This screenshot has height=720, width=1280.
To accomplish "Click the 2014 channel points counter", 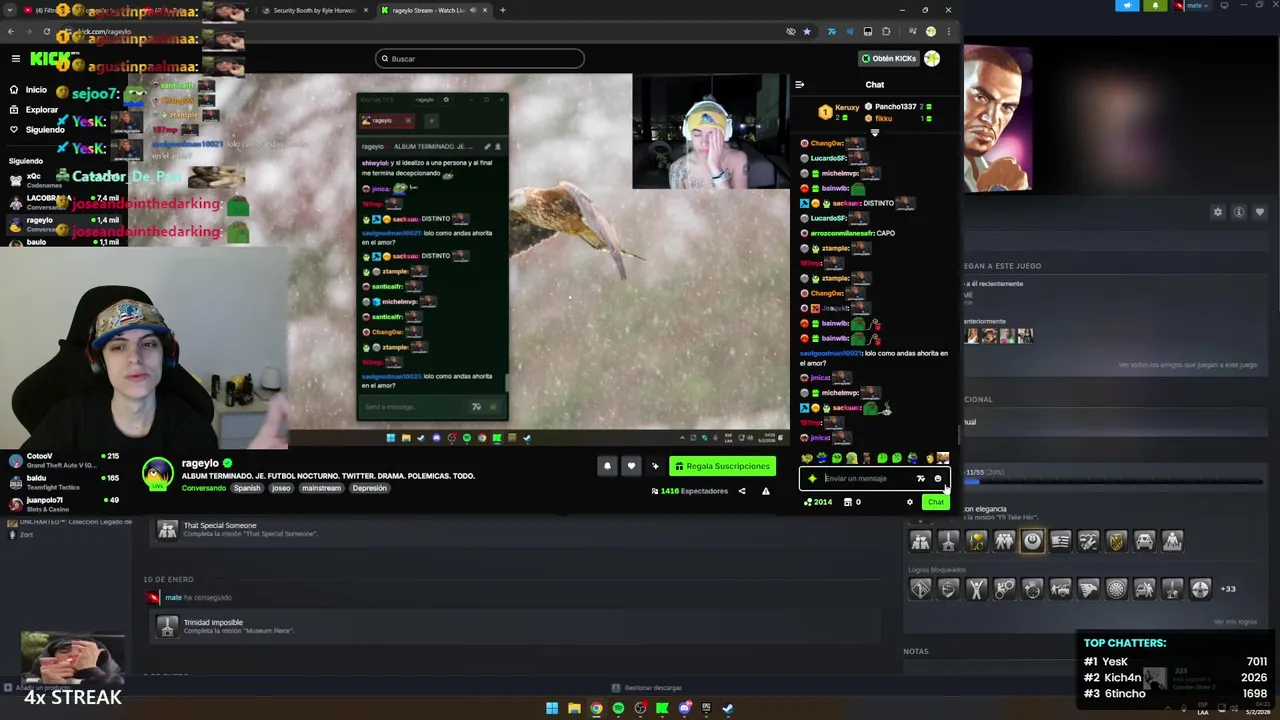I will [x=818, y=502].
